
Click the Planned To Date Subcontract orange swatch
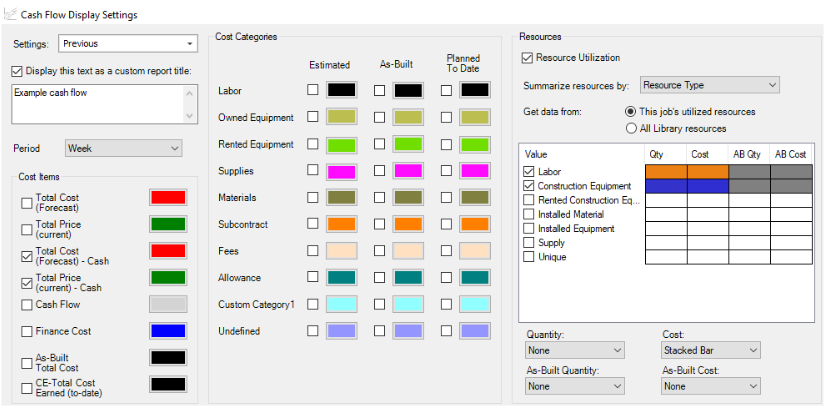[x=475, y=225]
